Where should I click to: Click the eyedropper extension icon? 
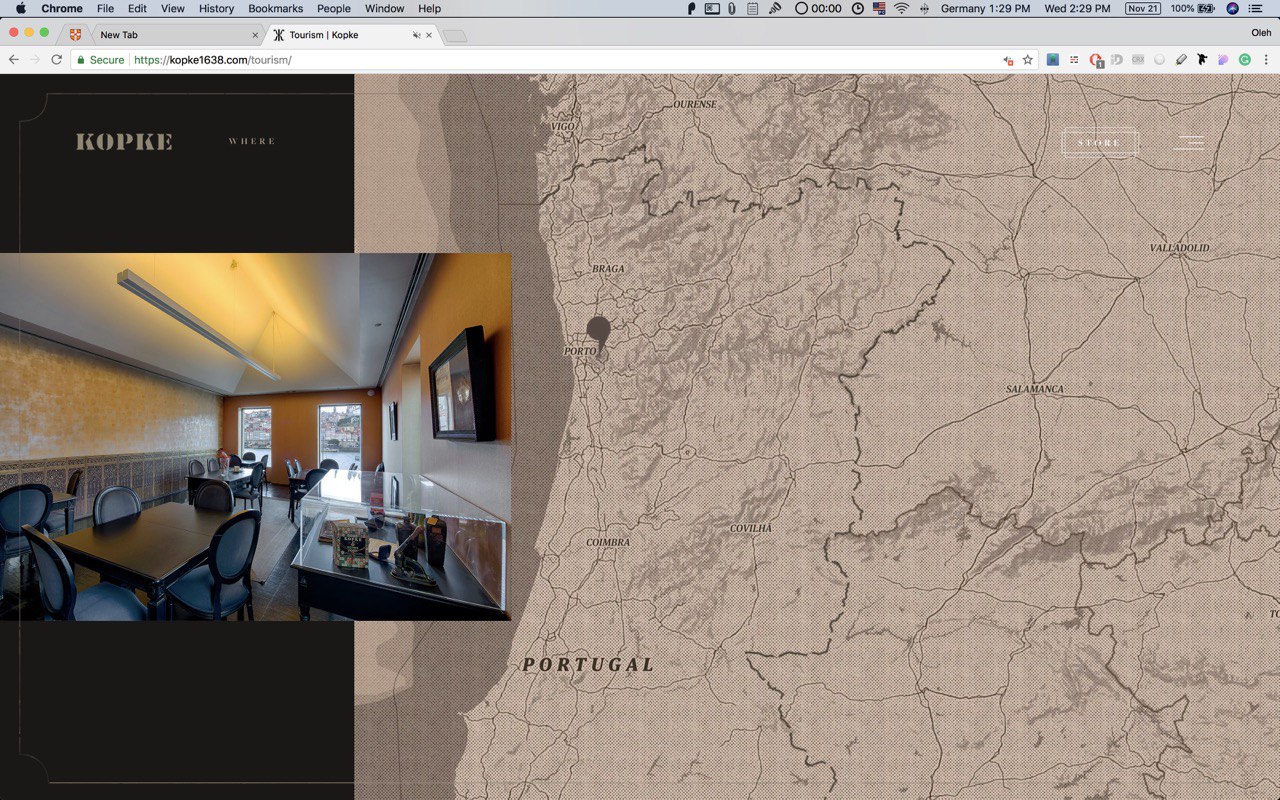(1181, 60)
